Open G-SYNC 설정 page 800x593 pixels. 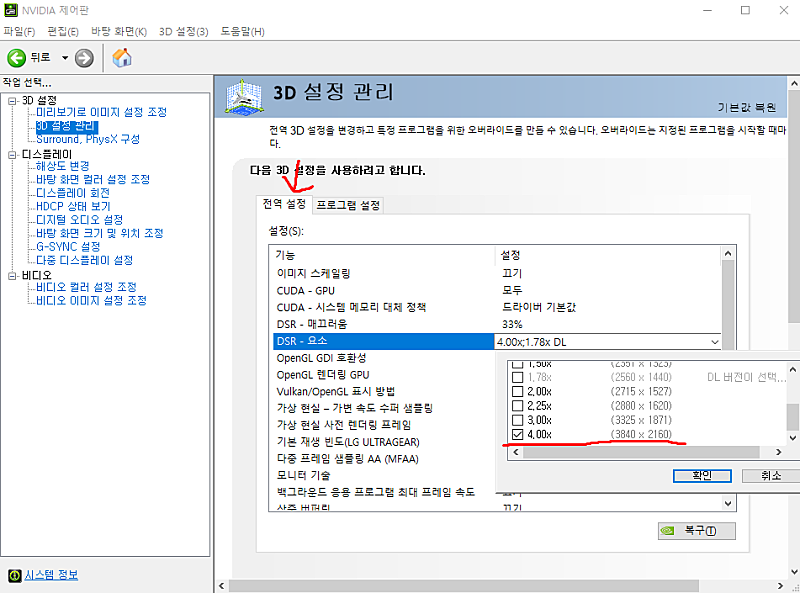coord(68,246)
